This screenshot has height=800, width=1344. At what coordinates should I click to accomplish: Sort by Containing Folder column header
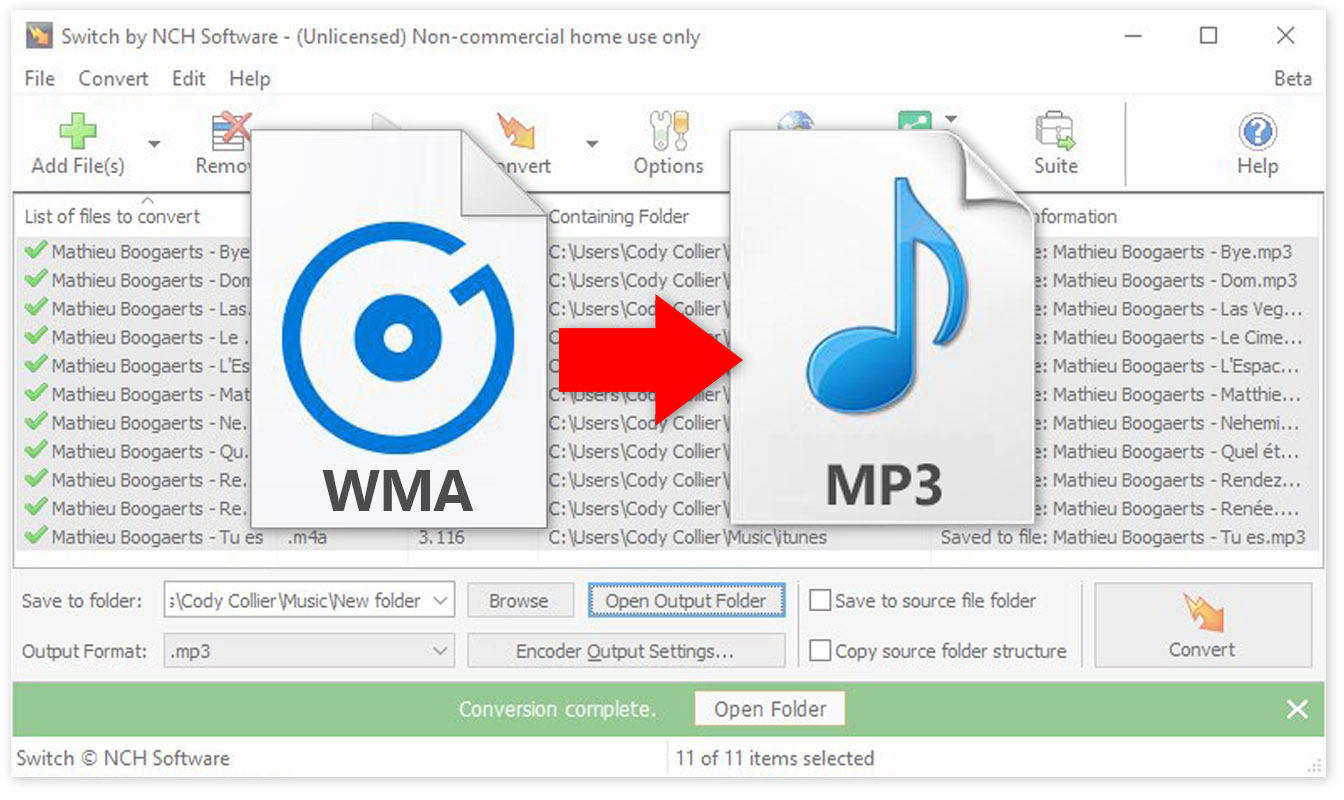click(x=619, y=216)
